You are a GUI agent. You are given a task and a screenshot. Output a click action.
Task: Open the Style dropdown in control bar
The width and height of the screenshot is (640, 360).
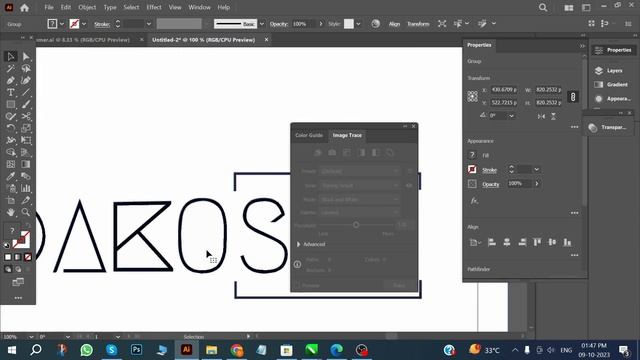click(358, 24)
